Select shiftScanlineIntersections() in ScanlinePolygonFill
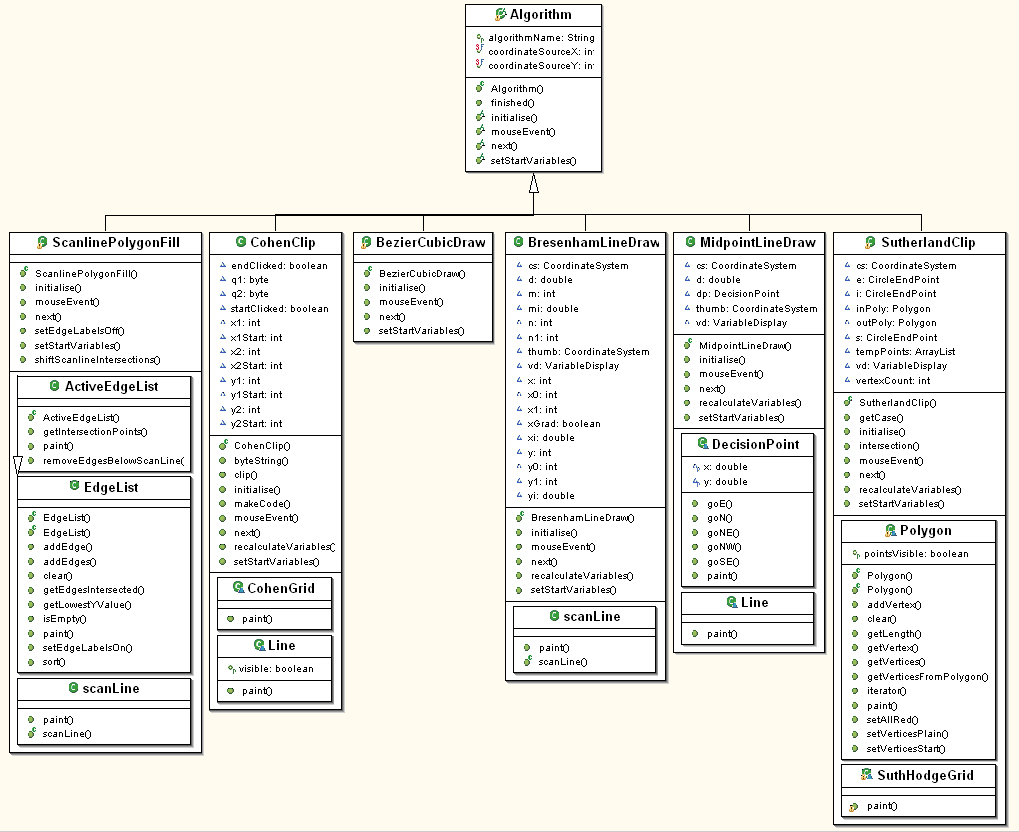This screenshot has height=832, width=1019. 97,359
